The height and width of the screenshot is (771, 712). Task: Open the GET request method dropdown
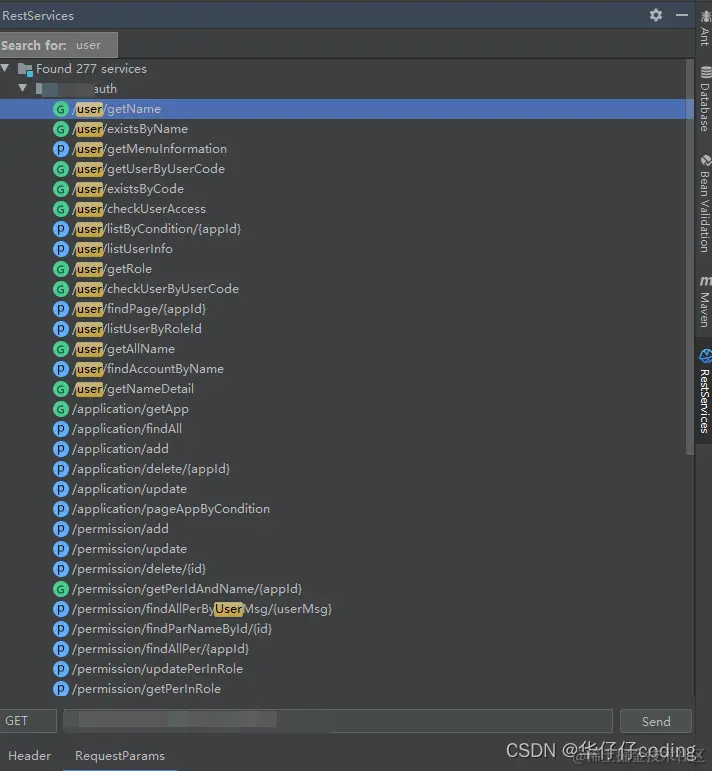point(28,721)
